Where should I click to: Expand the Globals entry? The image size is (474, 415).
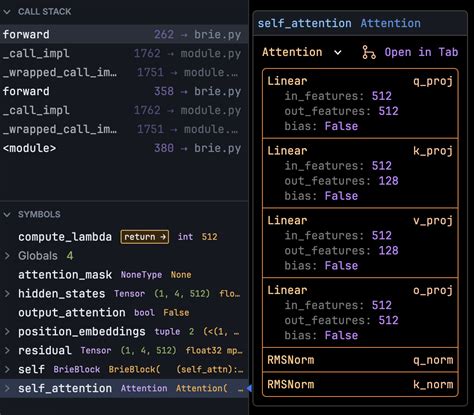point(7,256)
